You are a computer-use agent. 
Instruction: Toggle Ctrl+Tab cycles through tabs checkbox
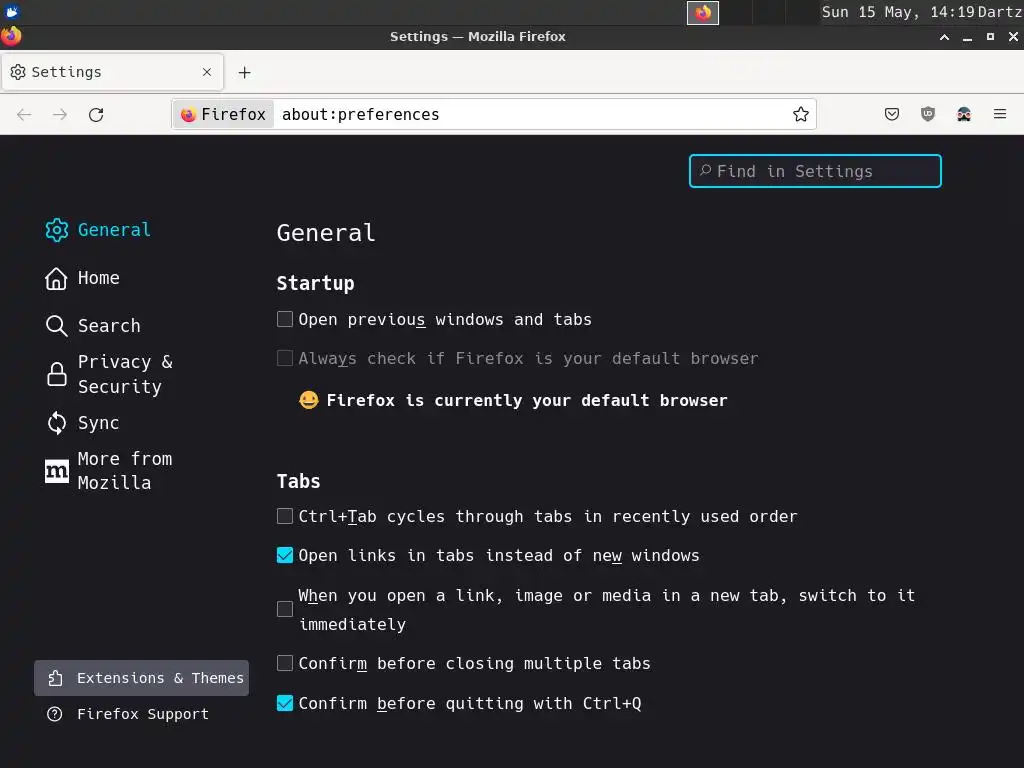pyautogui.click(x=285, y=517)
